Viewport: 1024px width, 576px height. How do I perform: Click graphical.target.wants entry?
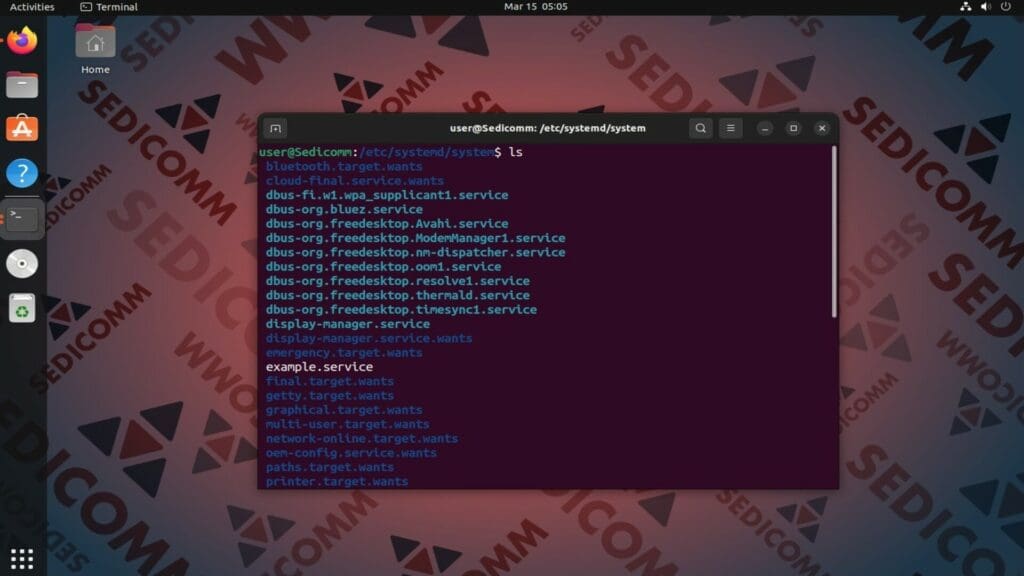pos(344,410)
